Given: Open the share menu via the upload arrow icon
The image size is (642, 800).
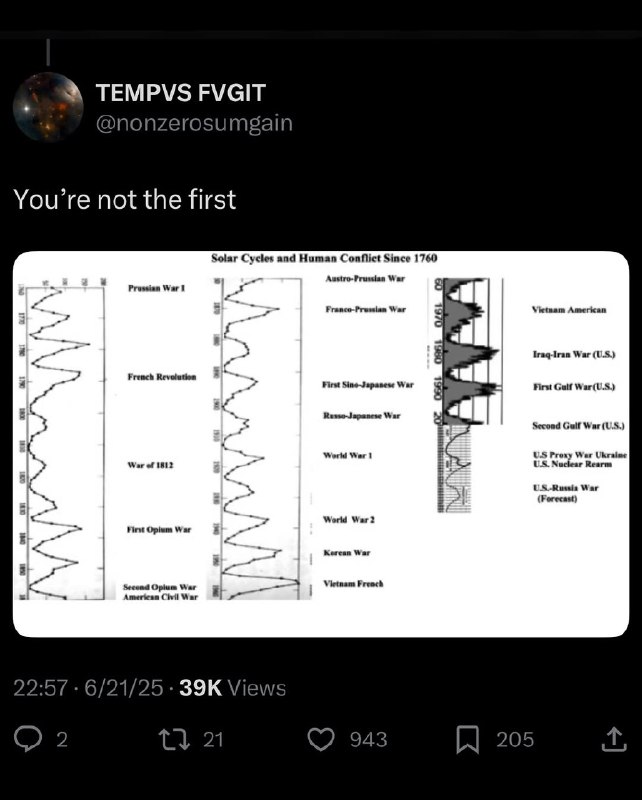Looking at the screenshot, I should [613, 739].
